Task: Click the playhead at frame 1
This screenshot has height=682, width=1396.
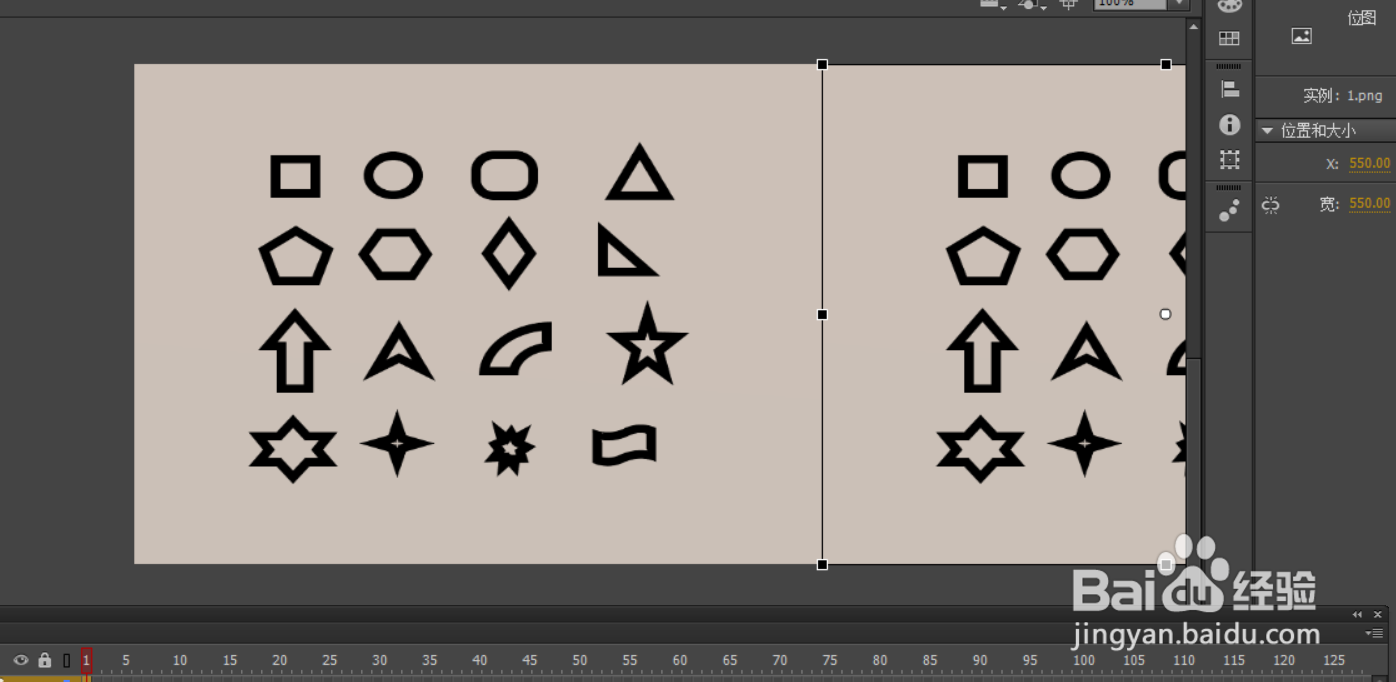Action: (x=87, y=660)
